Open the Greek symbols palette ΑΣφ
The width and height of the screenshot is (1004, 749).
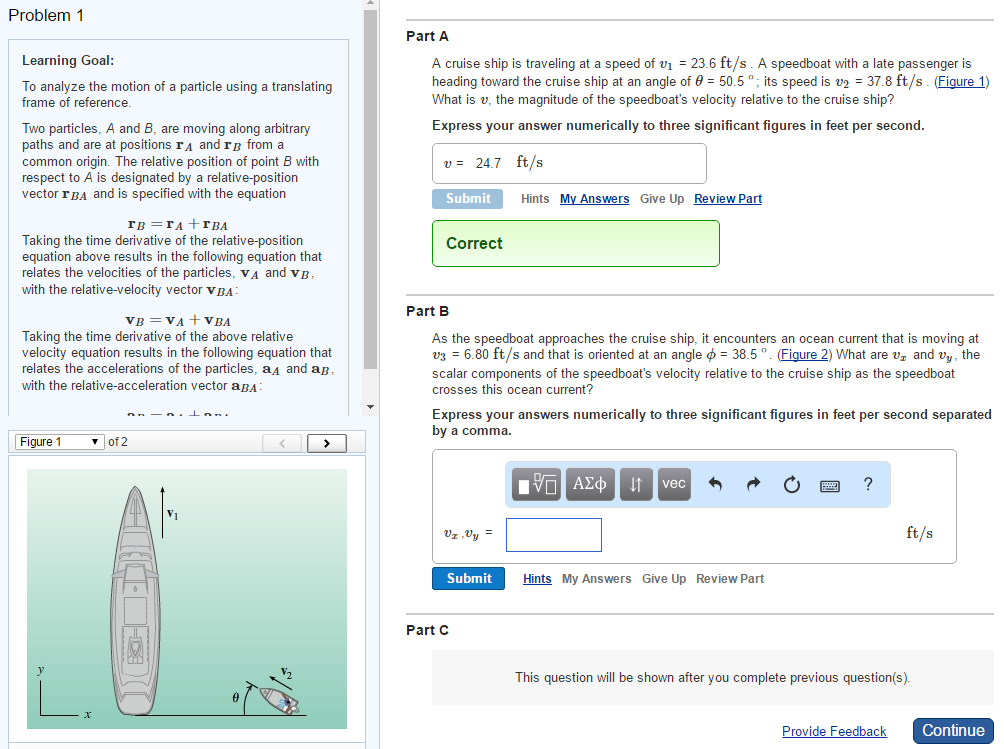590,484
